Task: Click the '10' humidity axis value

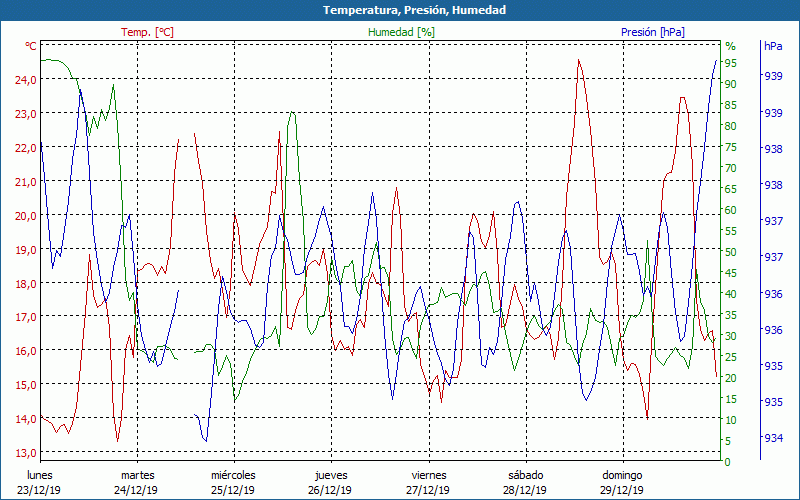Action: 731,420
